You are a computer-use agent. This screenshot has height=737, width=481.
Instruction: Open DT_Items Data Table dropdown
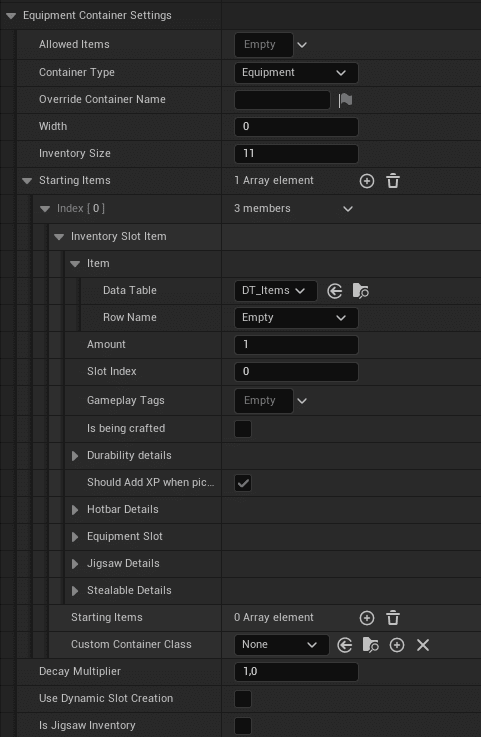point(276,291)
